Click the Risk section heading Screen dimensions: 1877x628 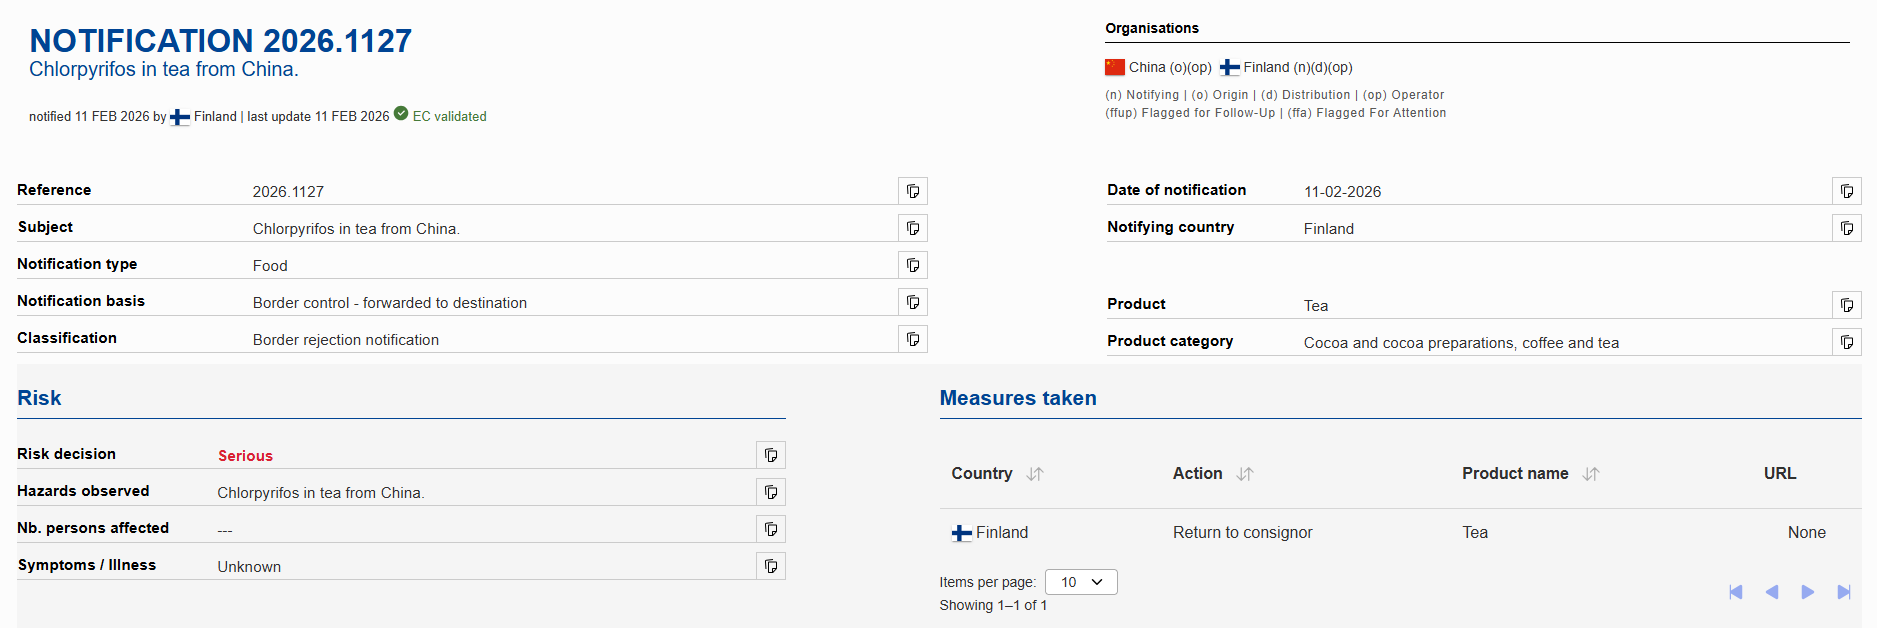click(x=39, y=398)
